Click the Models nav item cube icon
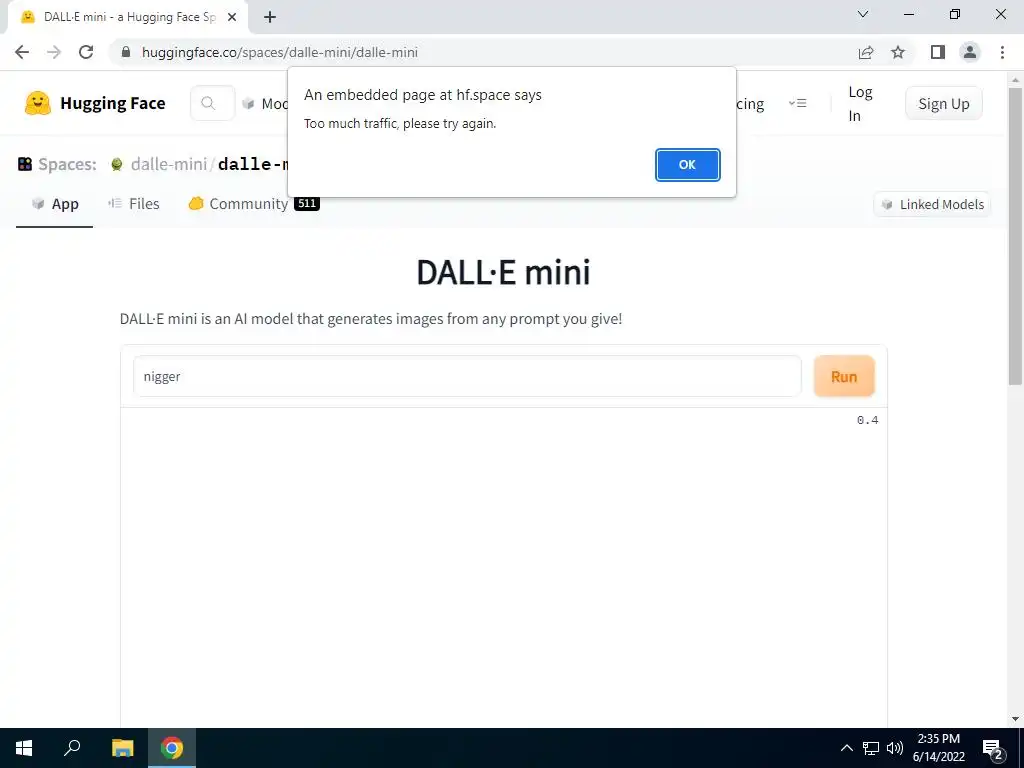This screenshot has width=1024, height=768. 248,103
